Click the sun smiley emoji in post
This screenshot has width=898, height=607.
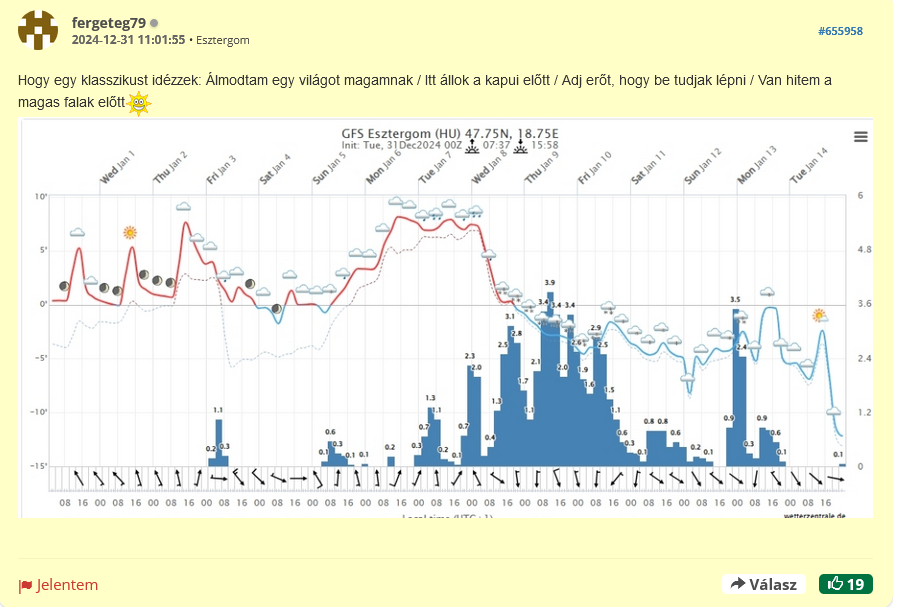[x=139, y=103]
